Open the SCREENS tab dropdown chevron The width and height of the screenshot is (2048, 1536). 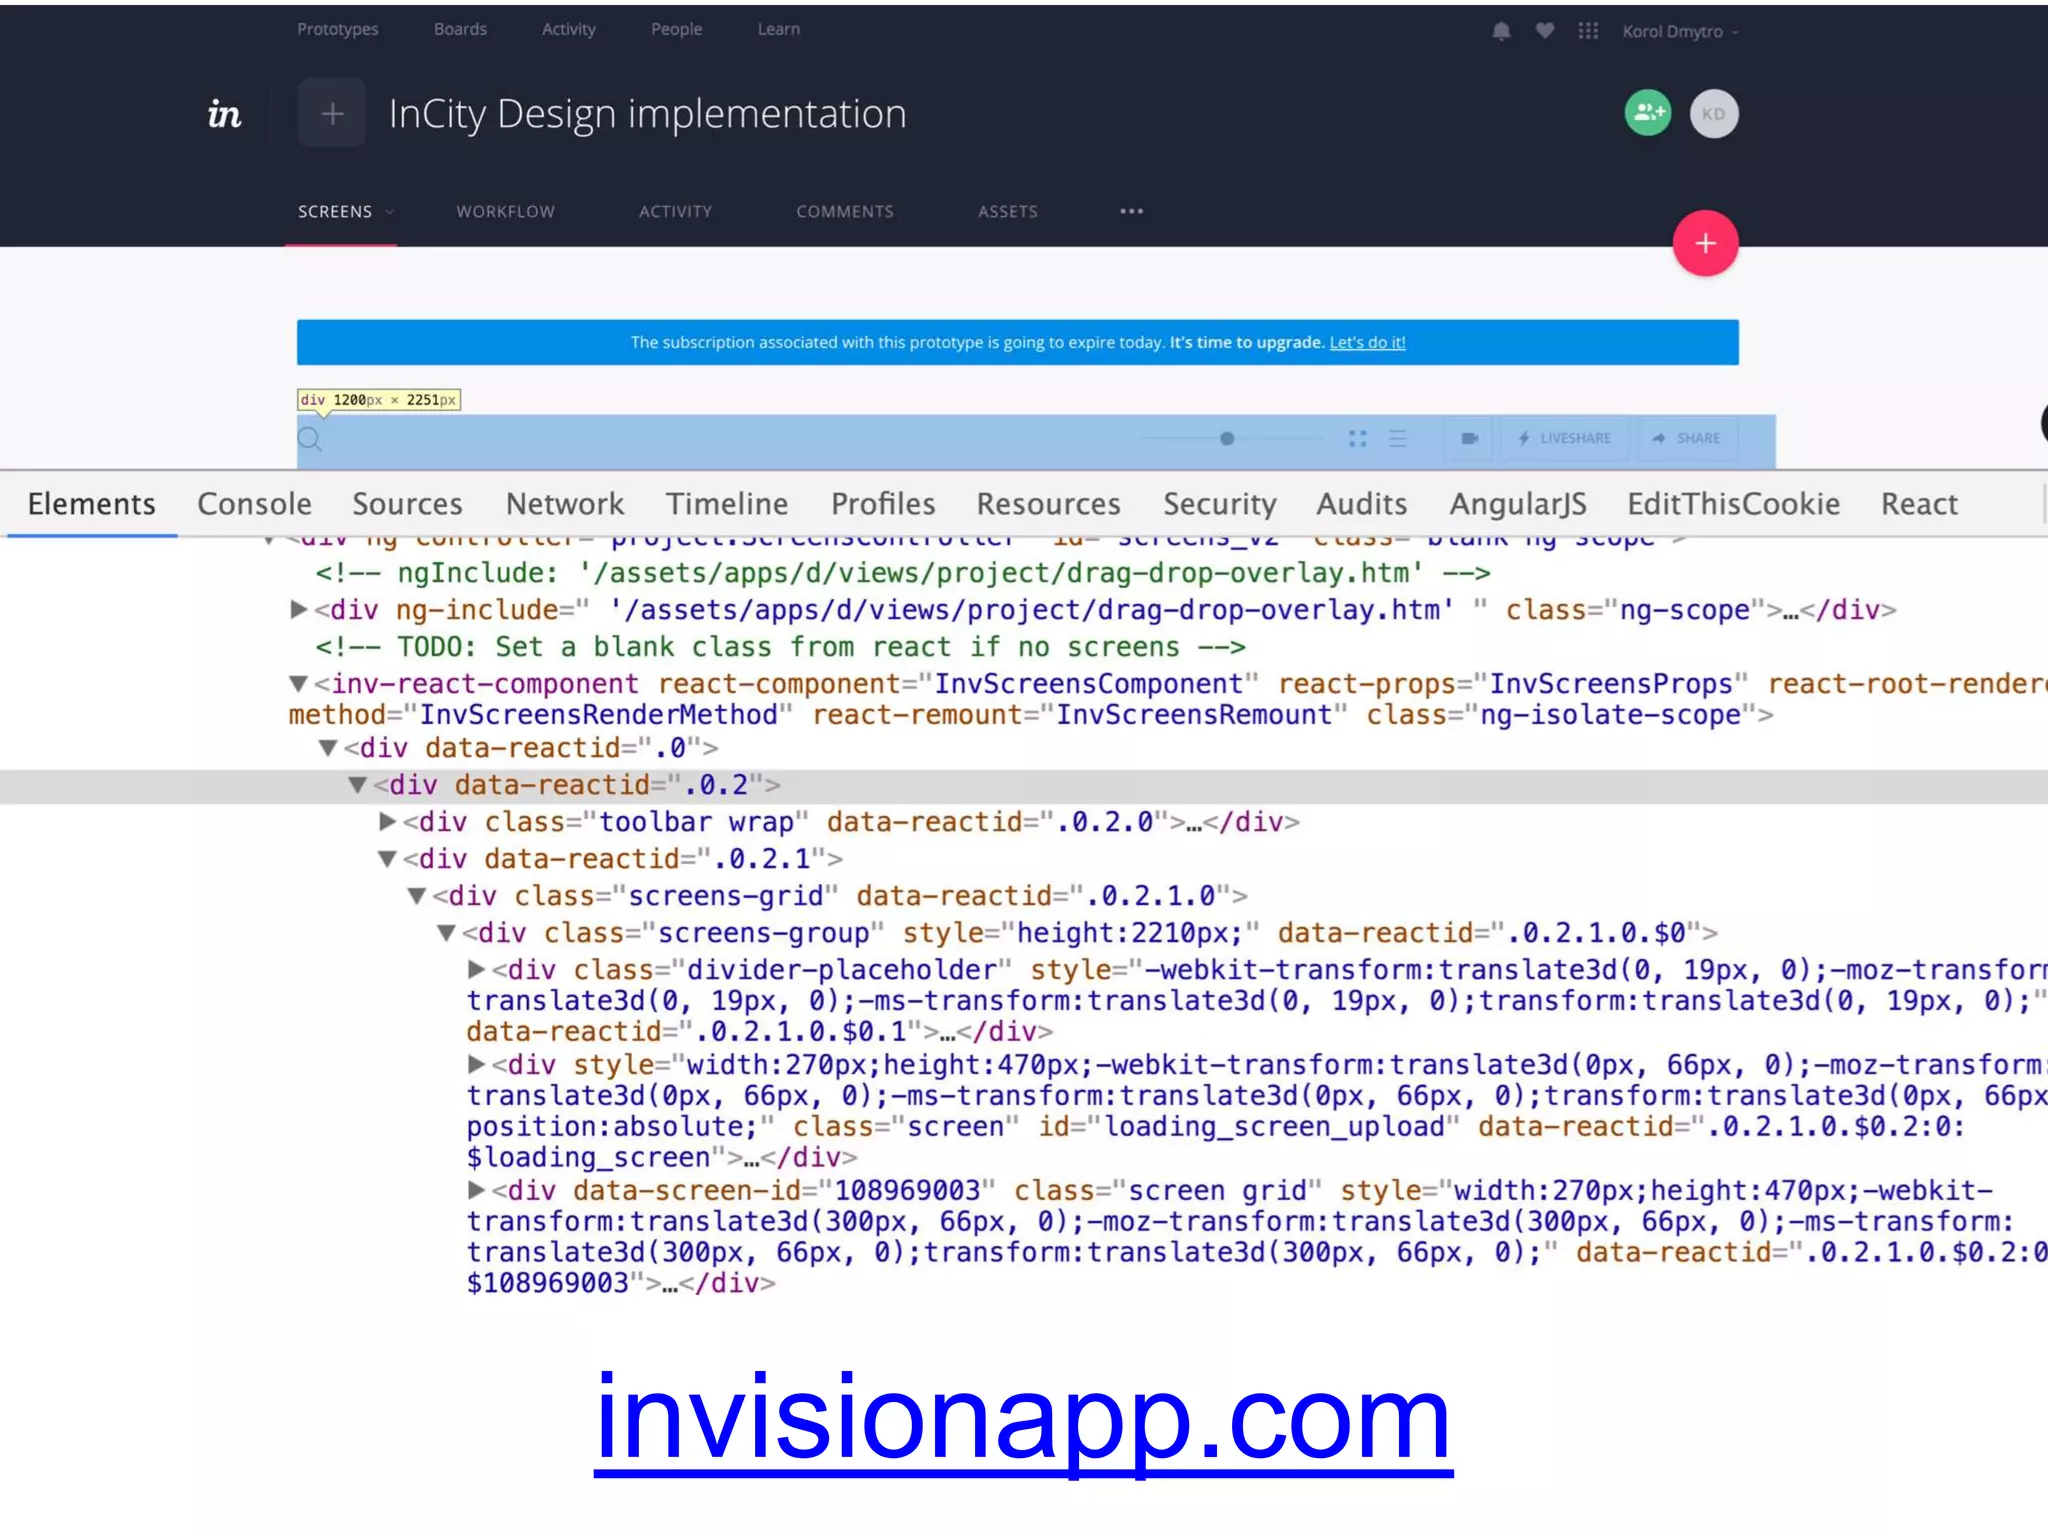click(390, 212)
